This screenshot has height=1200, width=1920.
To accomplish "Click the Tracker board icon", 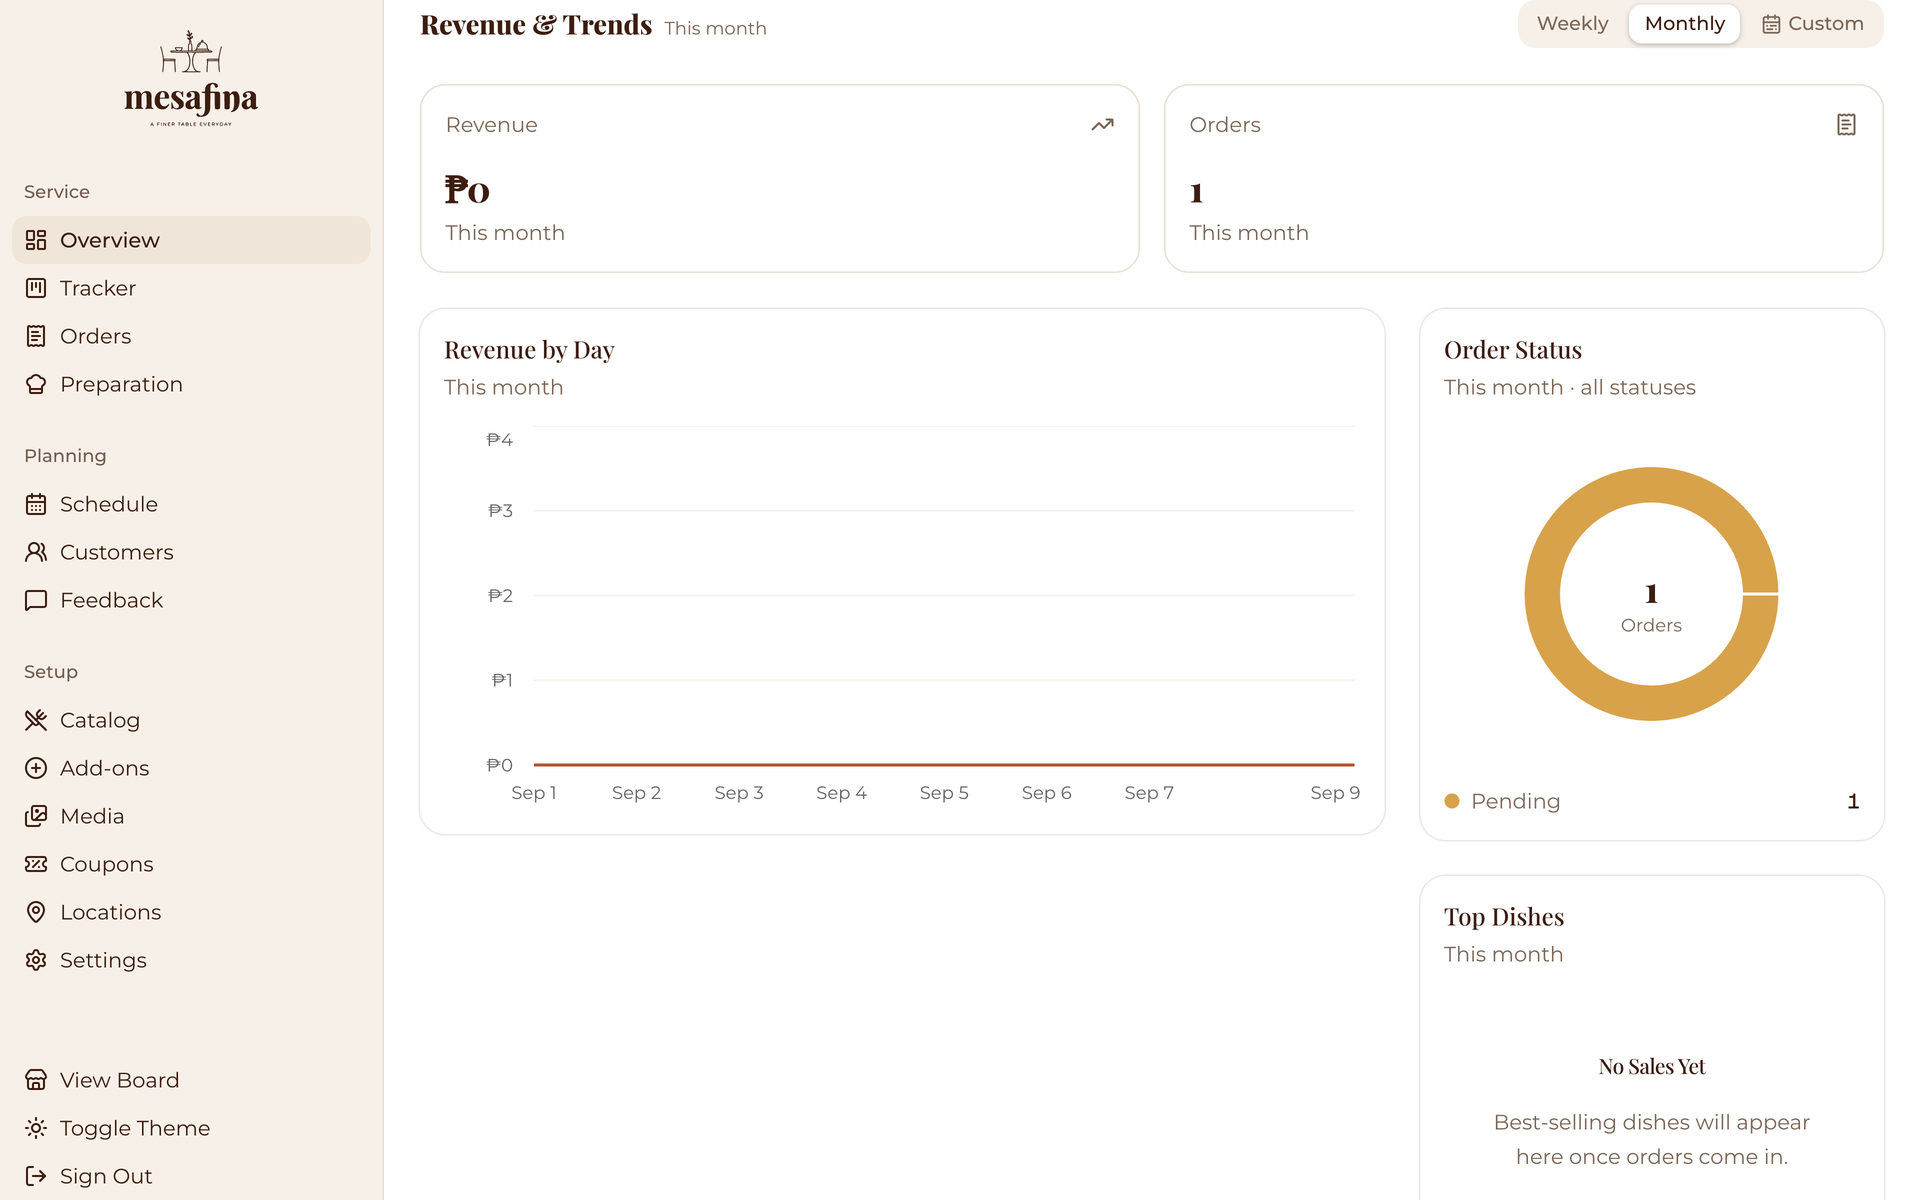I will tap(36, 288).
